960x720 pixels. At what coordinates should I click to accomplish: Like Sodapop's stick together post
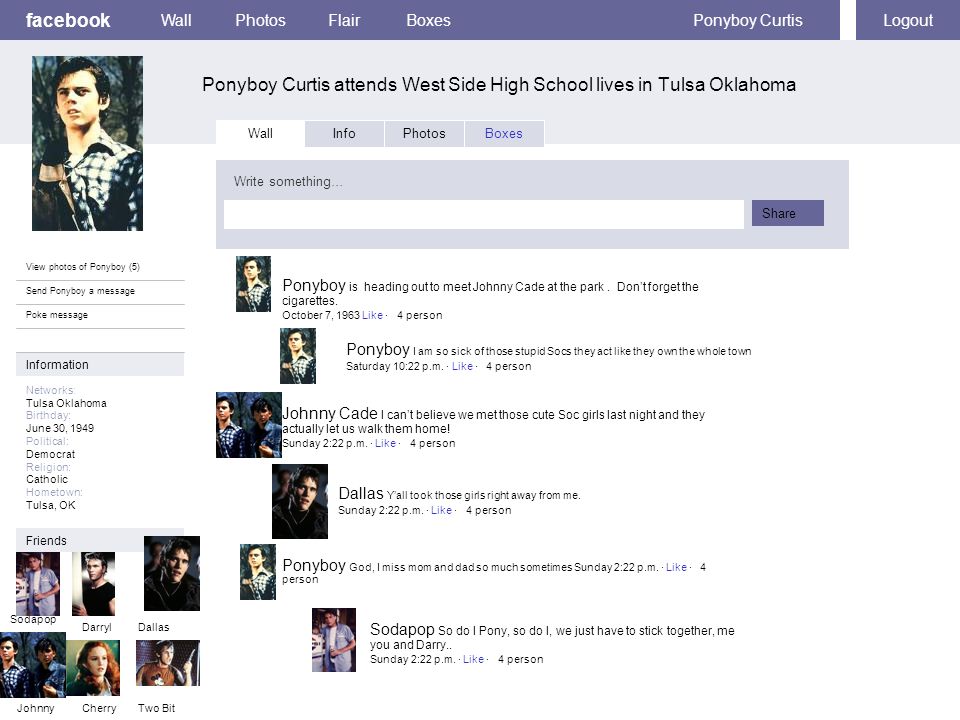click(473, 659)
